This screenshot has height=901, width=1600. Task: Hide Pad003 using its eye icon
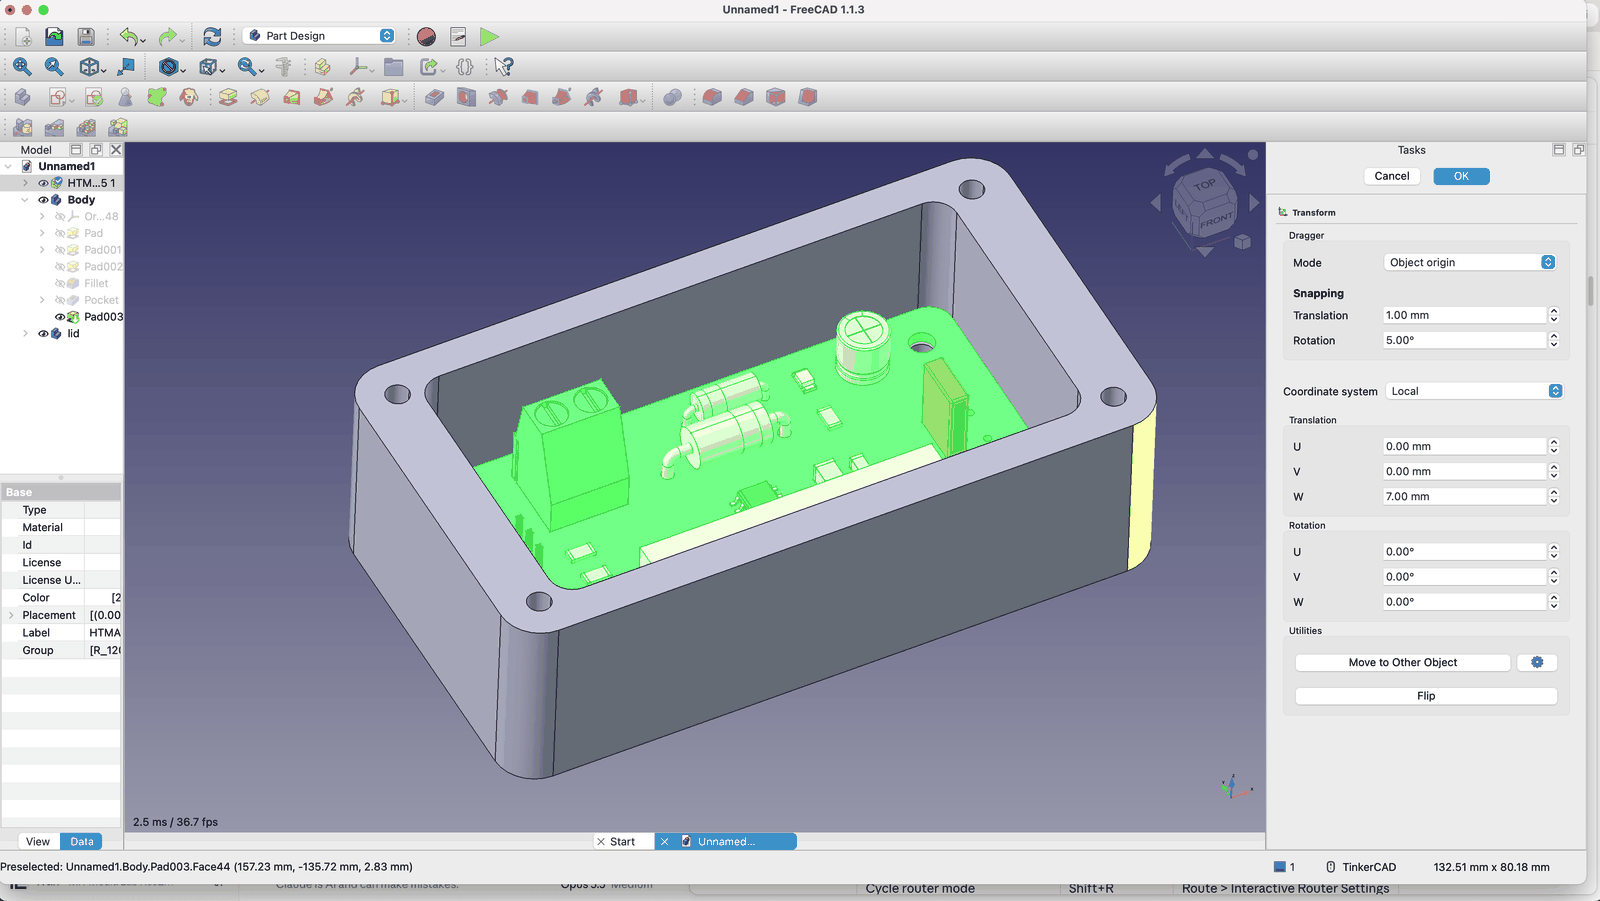point(60,317)
